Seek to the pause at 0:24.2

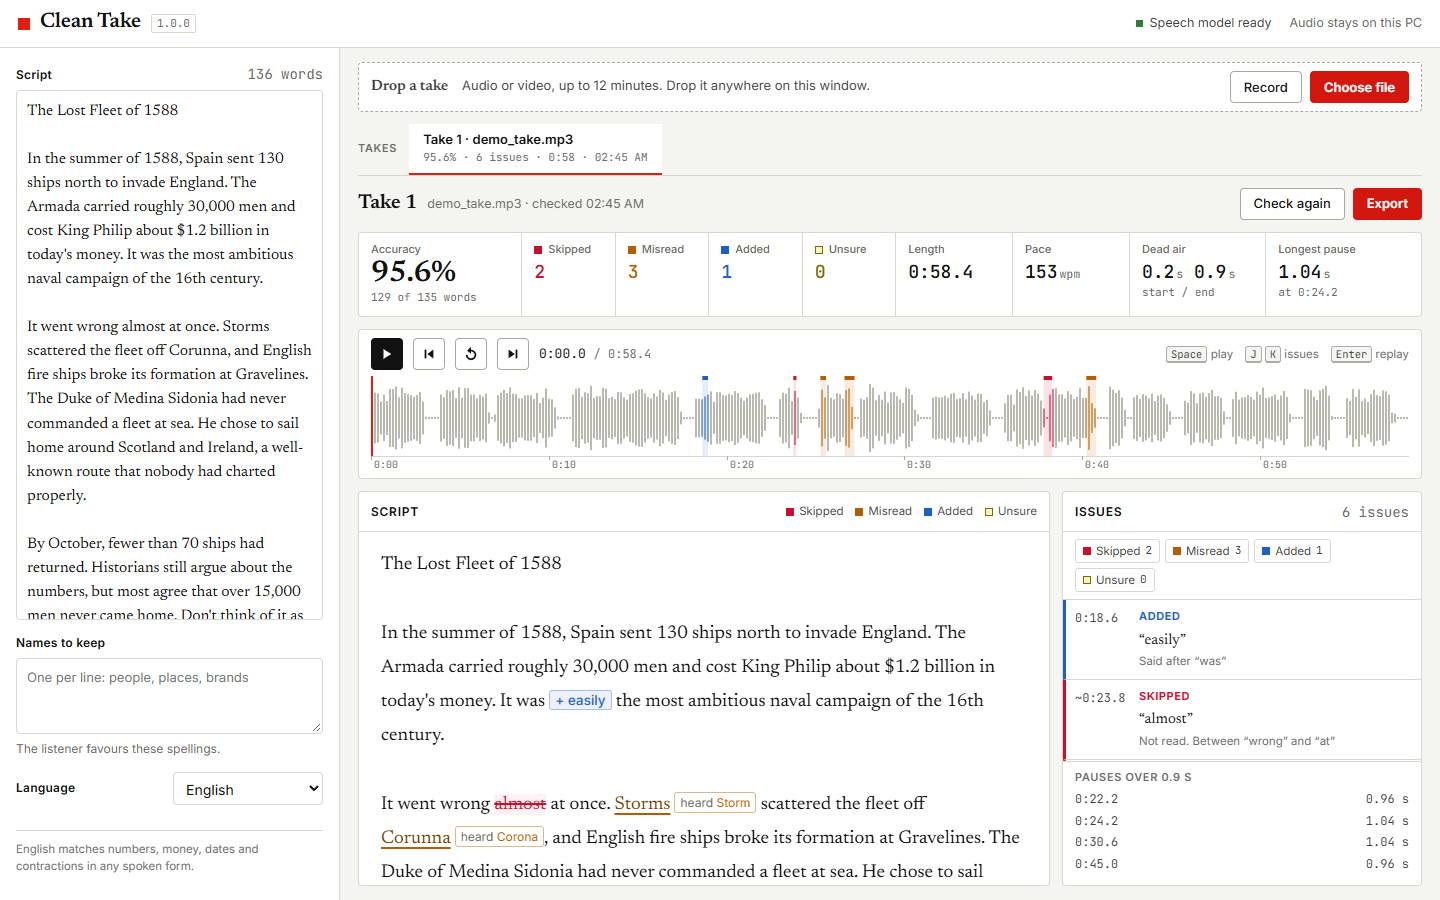coord(1242,821)
